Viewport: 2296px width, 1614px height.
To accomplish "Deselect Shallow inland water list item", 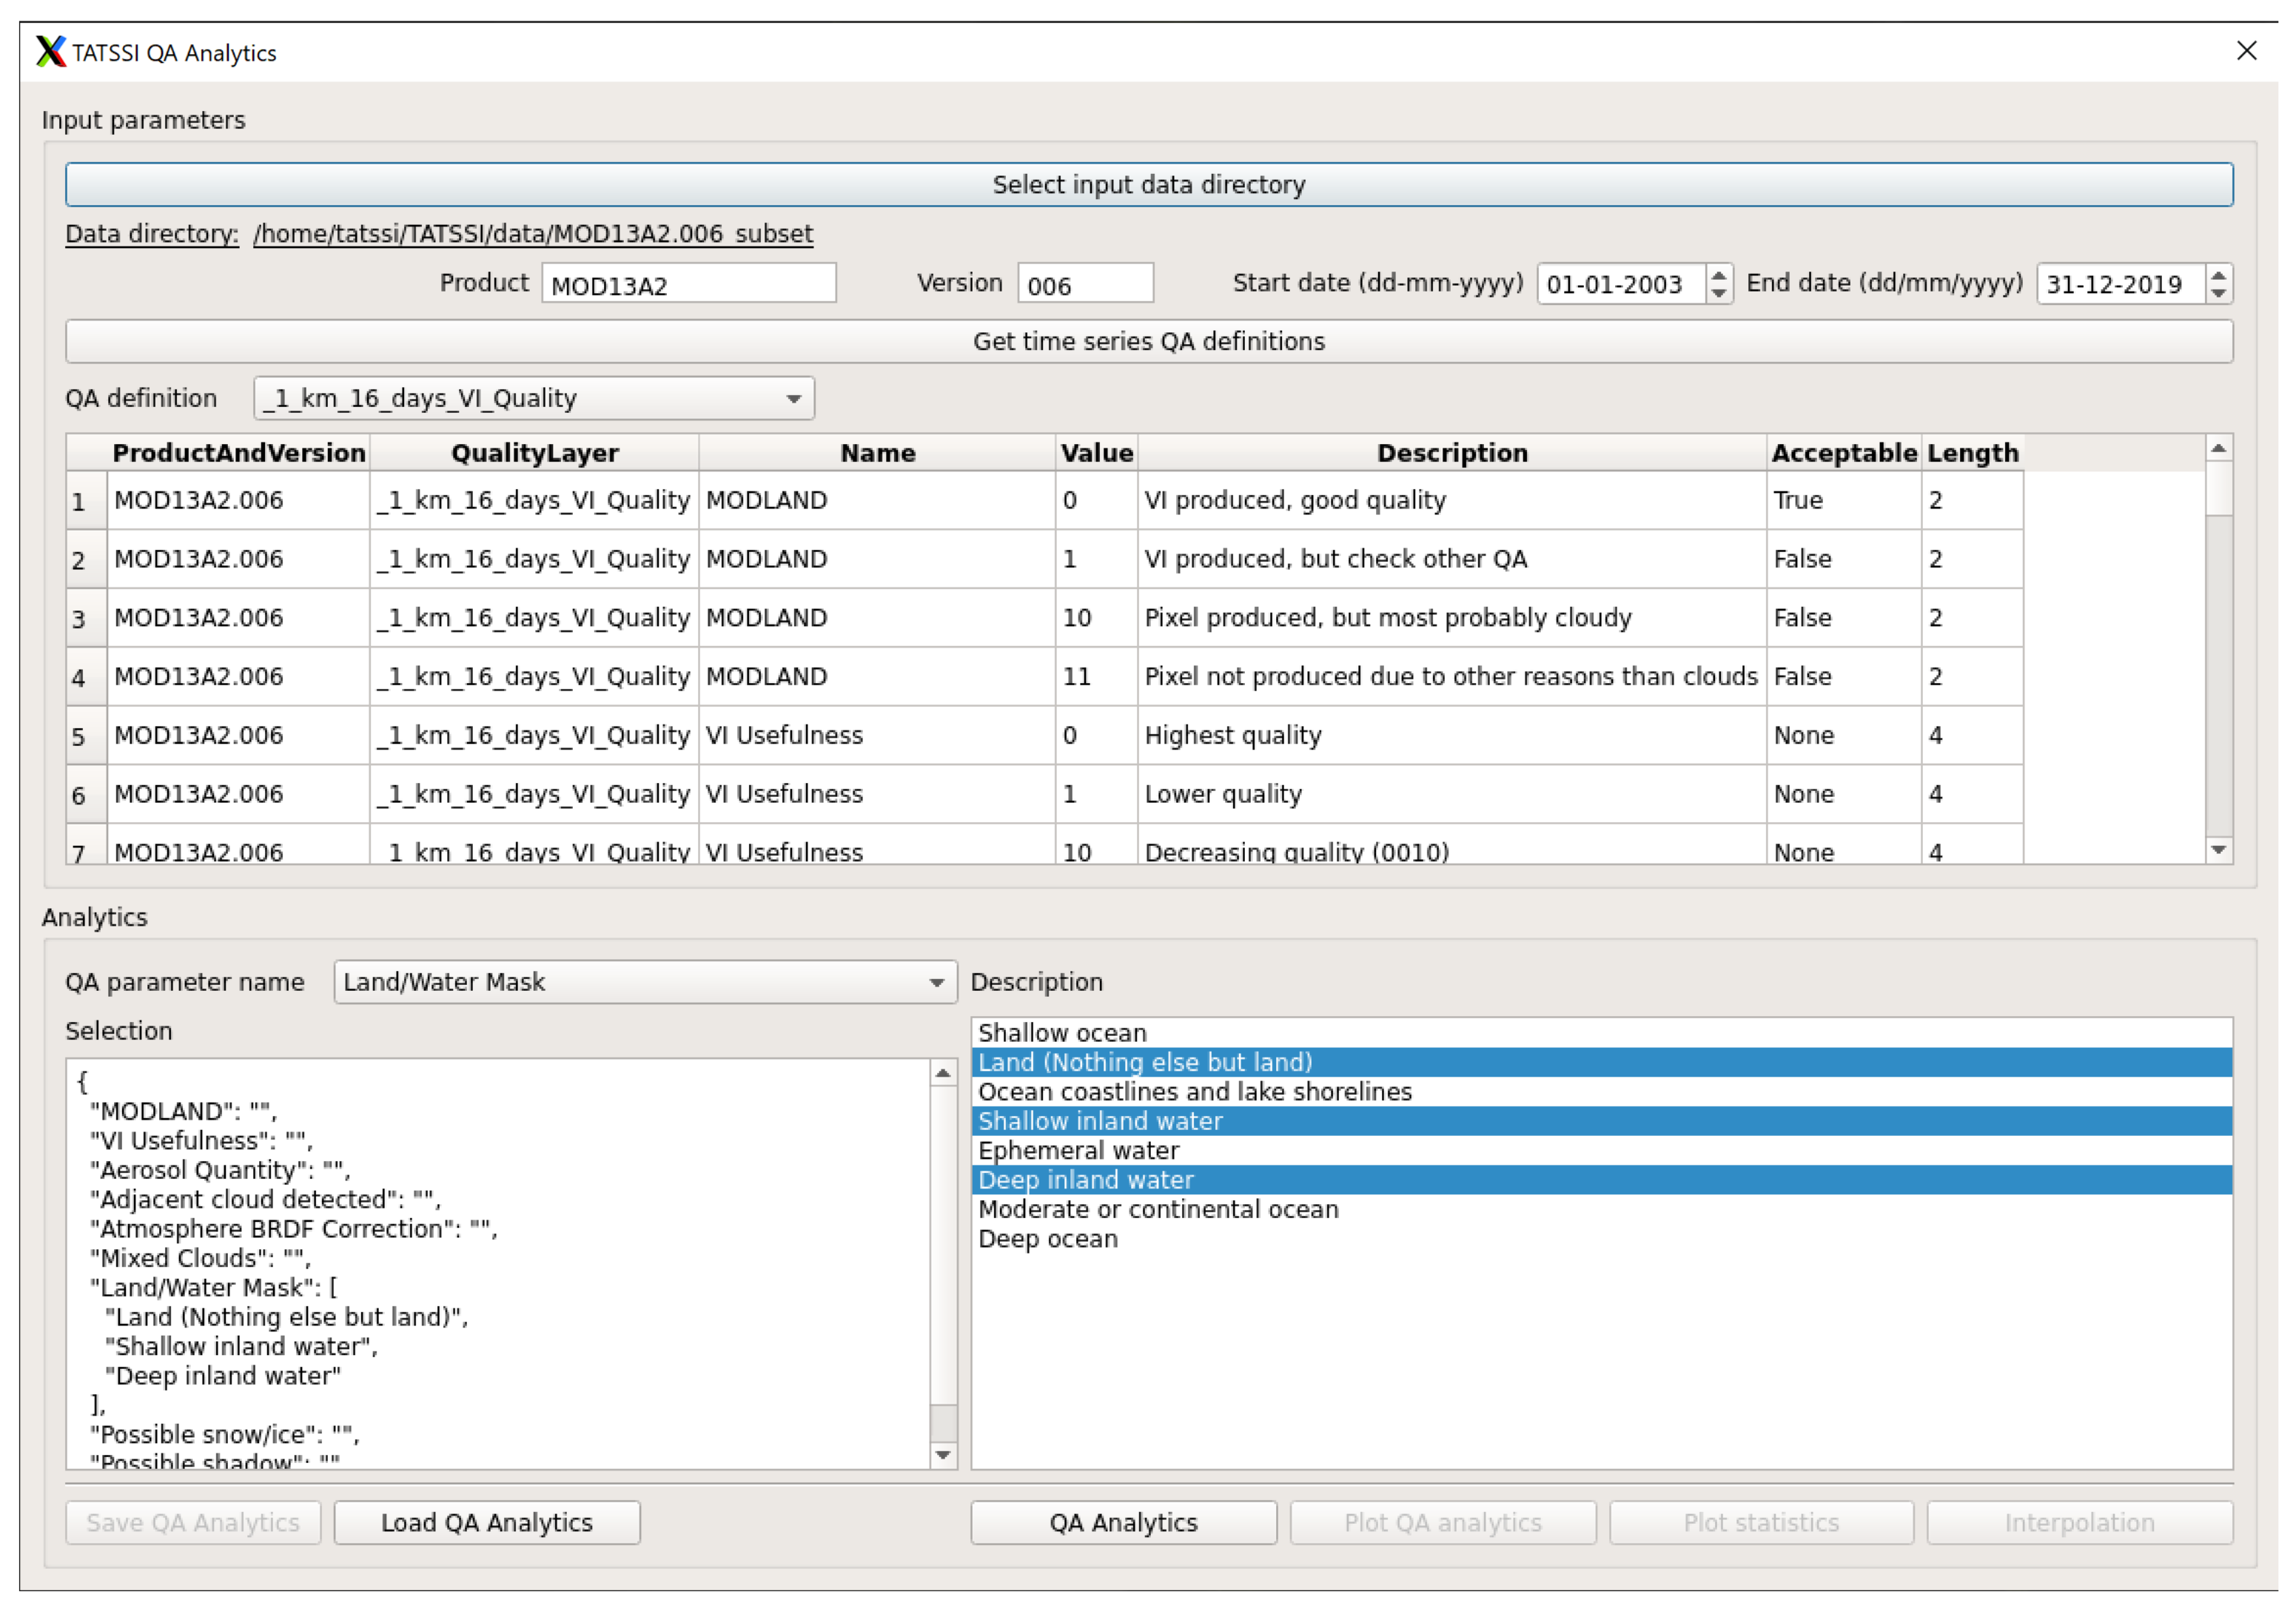I will (x=1100, y=1122).
